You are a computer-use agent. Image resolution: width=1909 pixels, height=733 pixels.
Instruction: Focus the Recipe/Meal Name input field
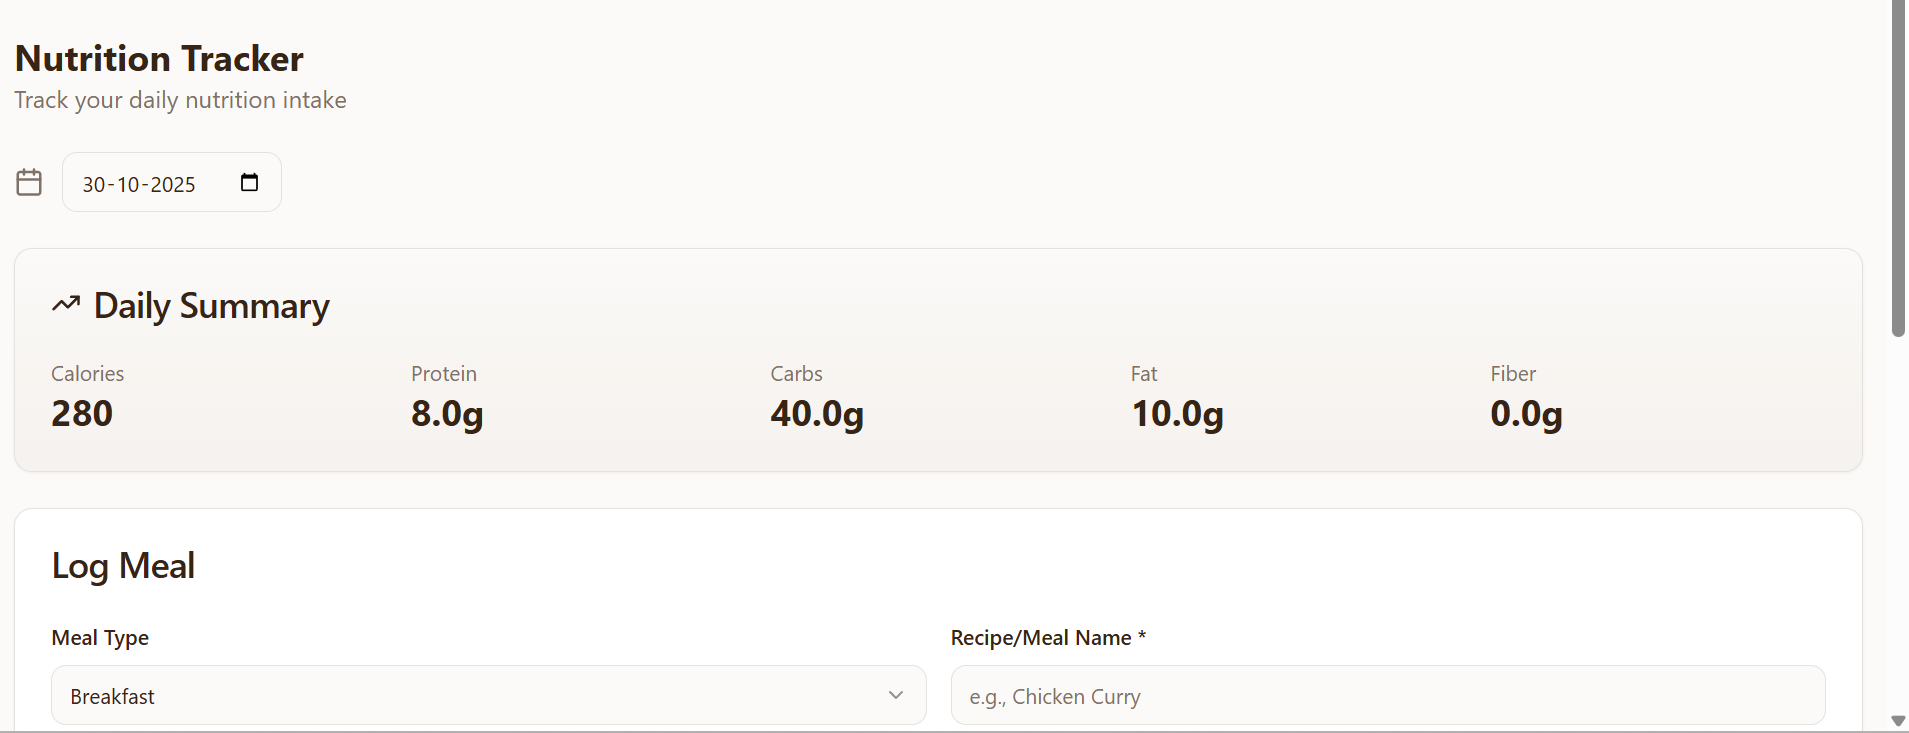coord(1387,695)
